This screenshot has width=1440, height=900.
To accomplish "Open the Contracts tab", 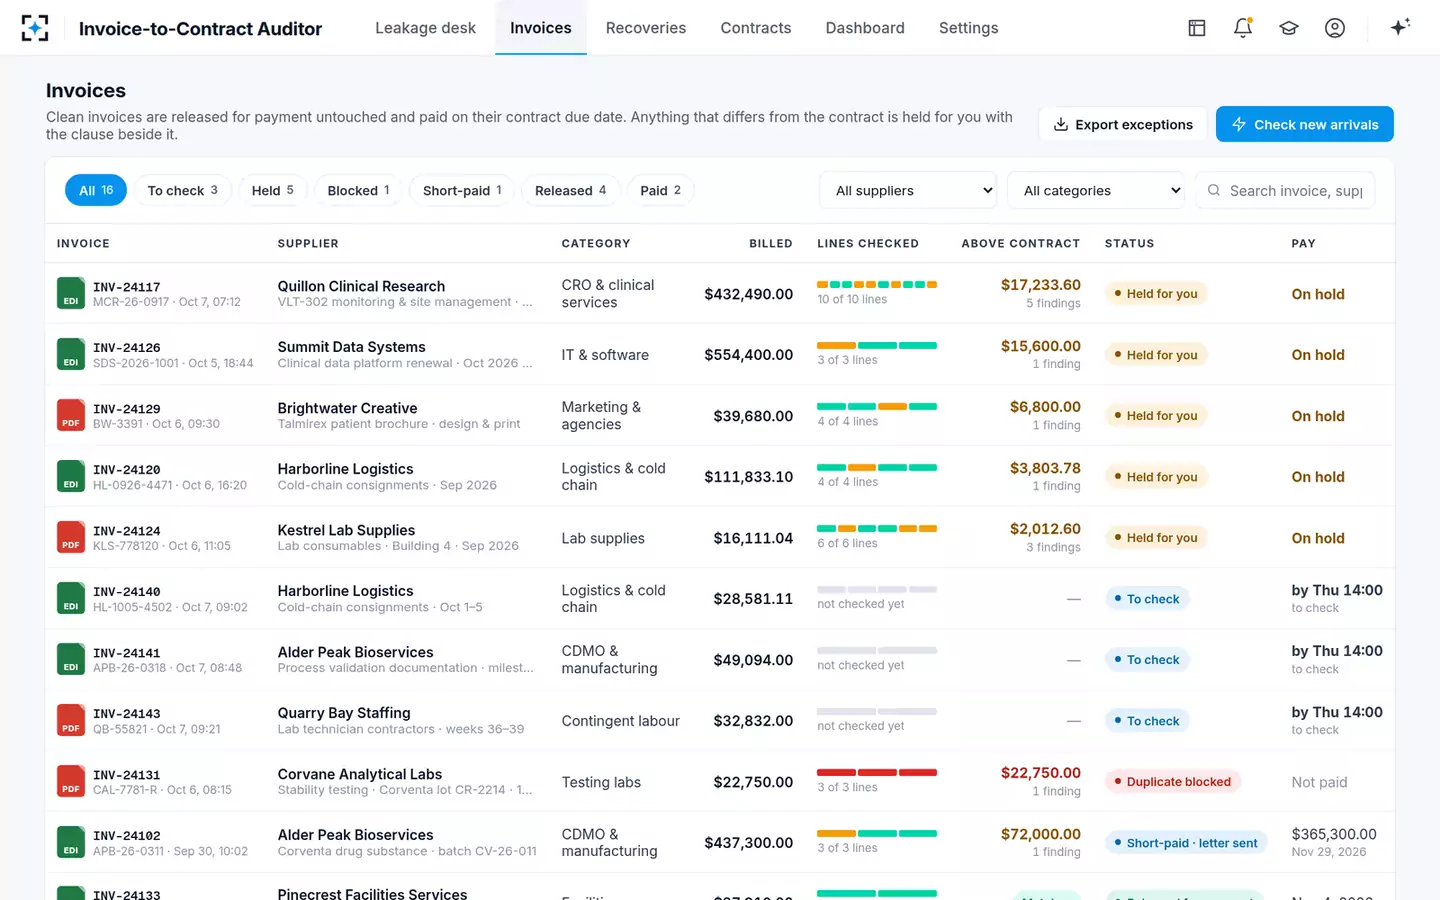I will coord(756,28).
